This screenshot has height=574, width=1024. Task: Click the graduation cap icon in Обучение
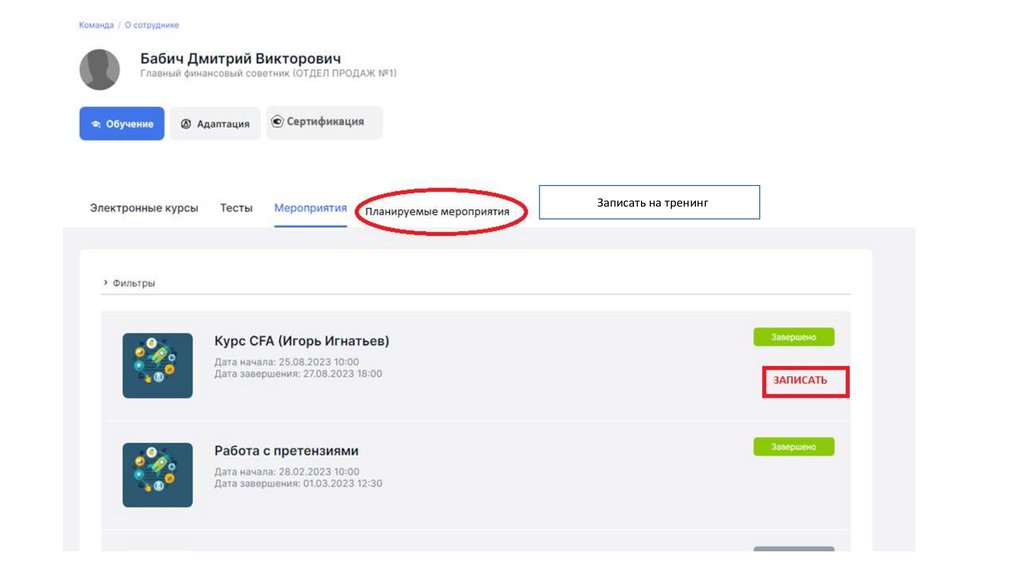(x=95, y=124)
